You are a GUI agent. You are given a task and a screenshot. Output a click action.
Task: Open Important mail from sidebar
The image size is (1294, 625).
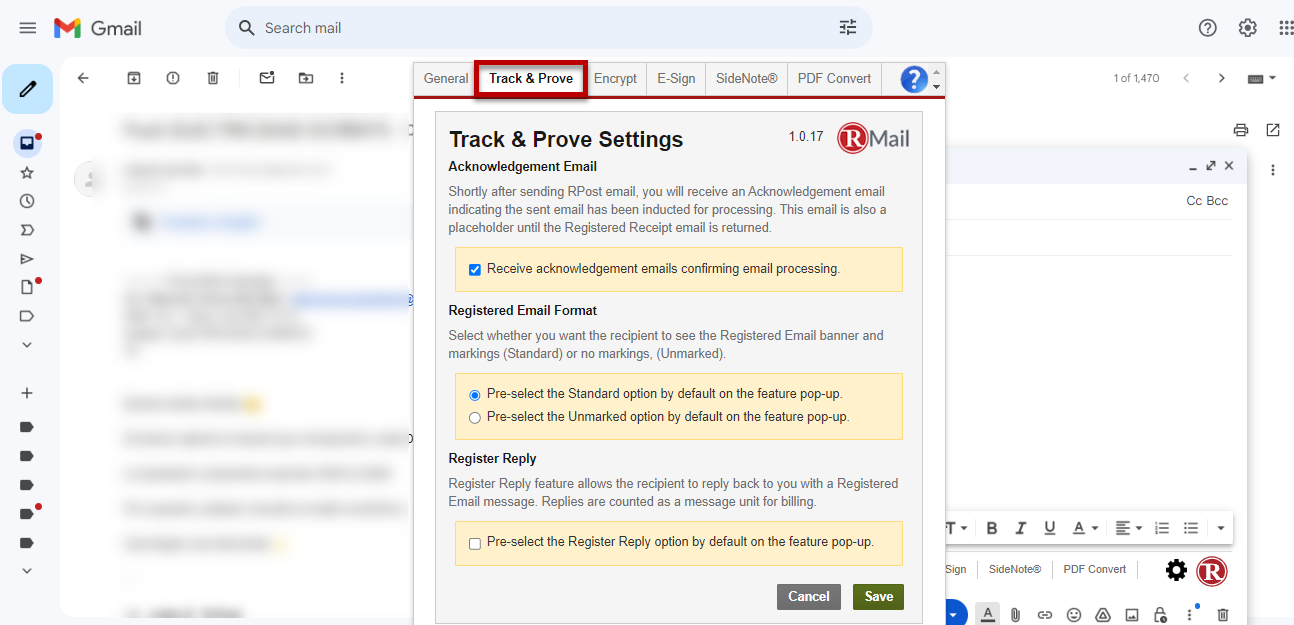[27, 230]
